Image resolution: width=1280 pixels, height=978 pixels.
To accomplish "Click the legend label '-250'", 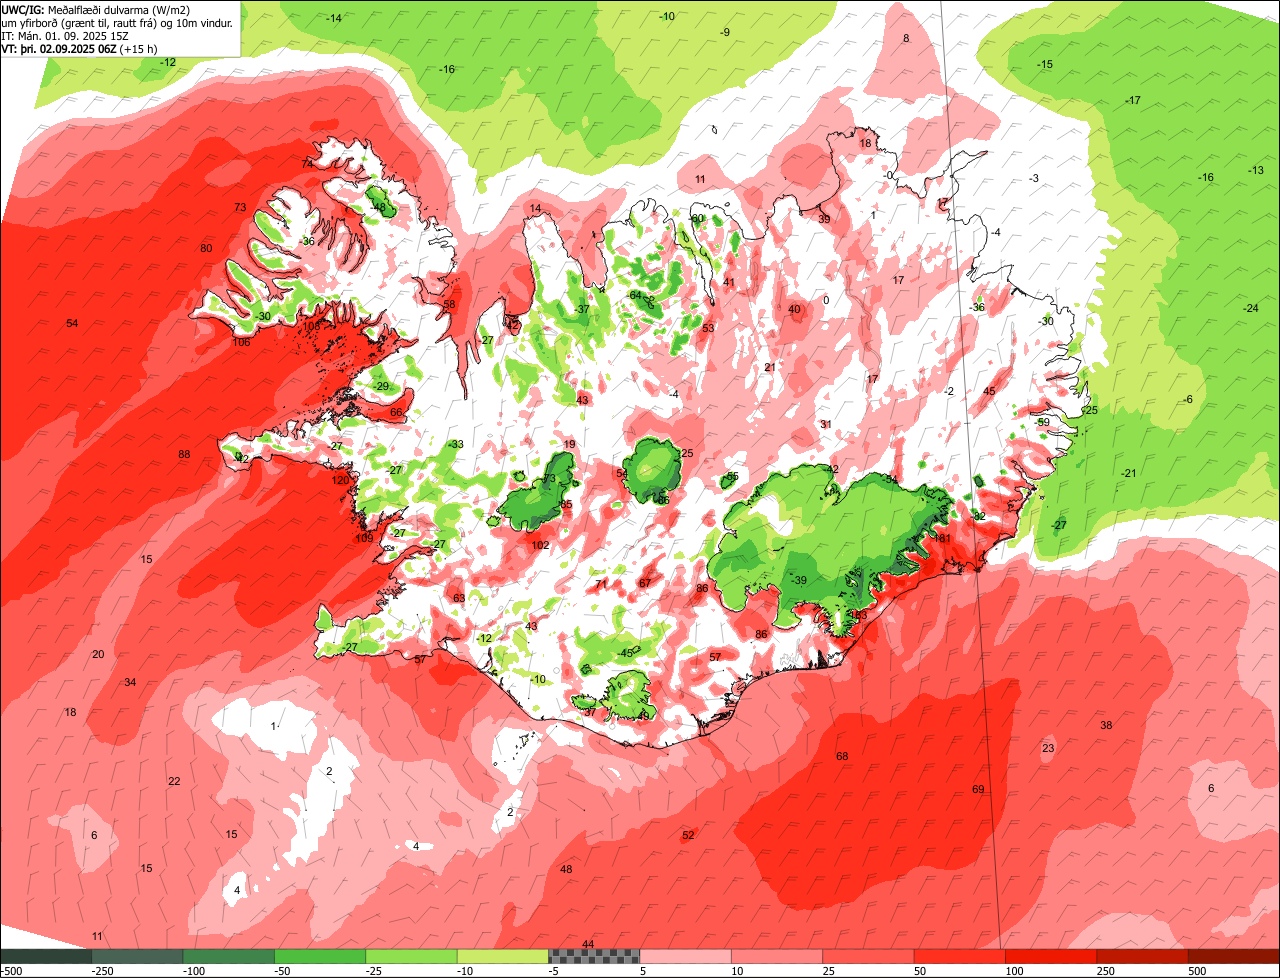I will click(102, 971).
